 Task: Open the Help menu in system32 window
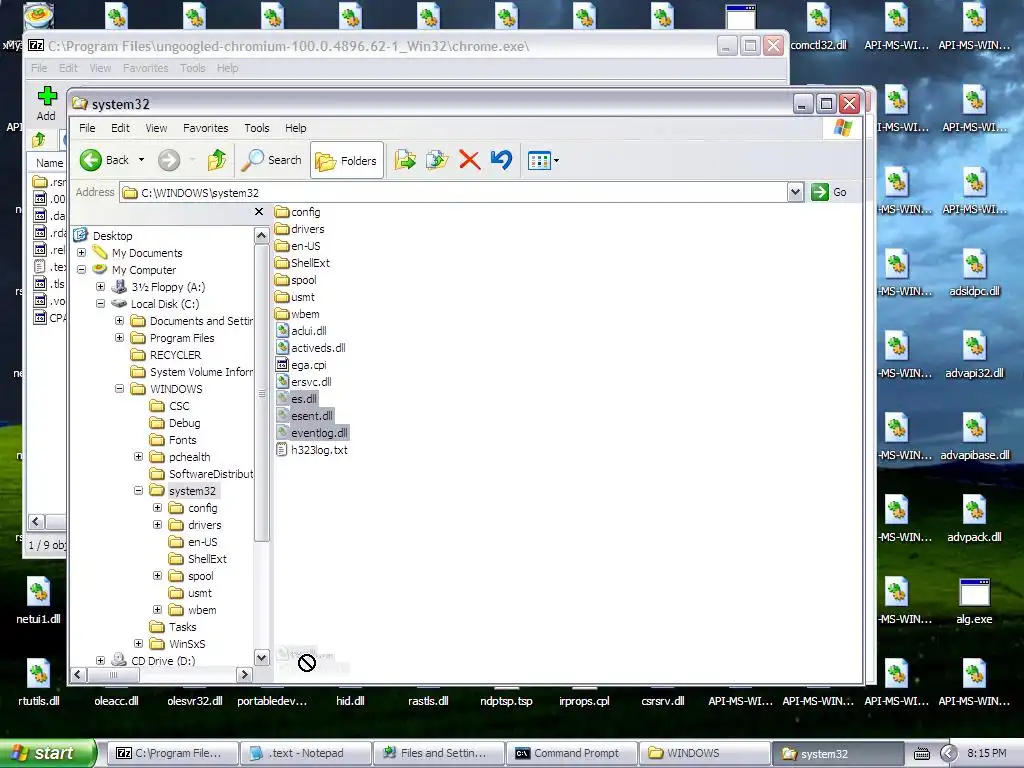pyautogui.click(x=295, y=128)
